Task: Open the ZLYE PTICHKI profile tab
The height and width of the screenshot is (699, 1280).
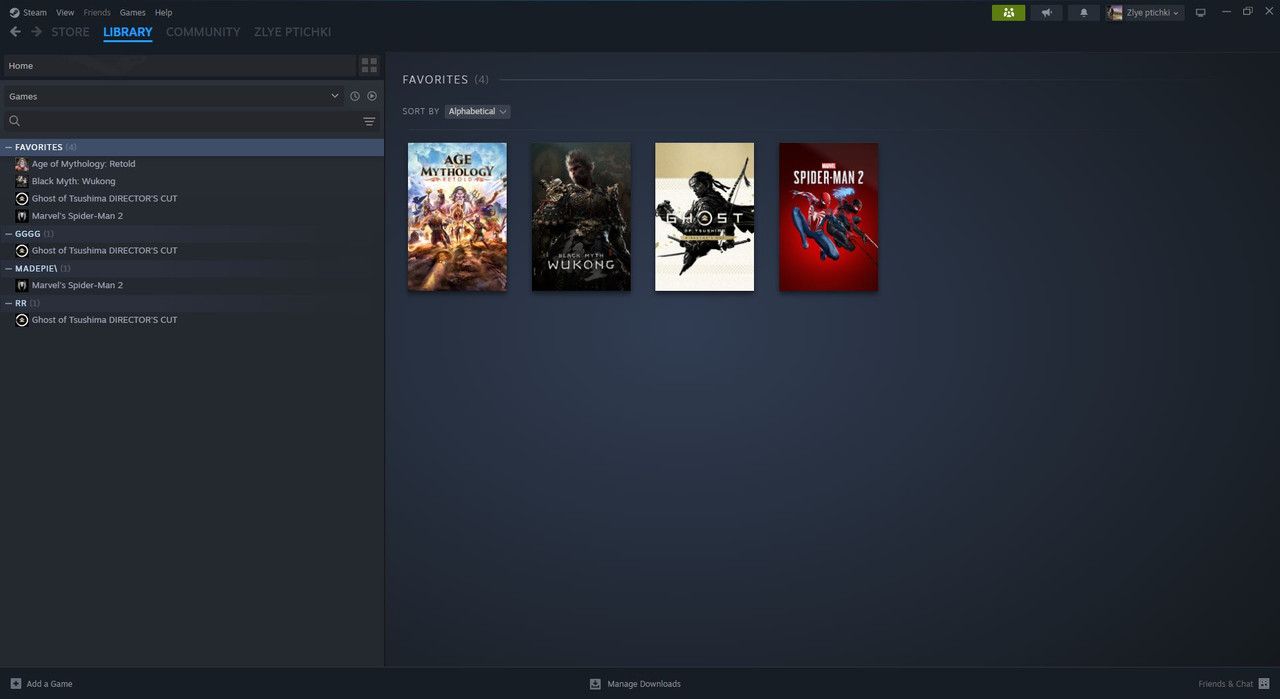Action: coord(292,32)
